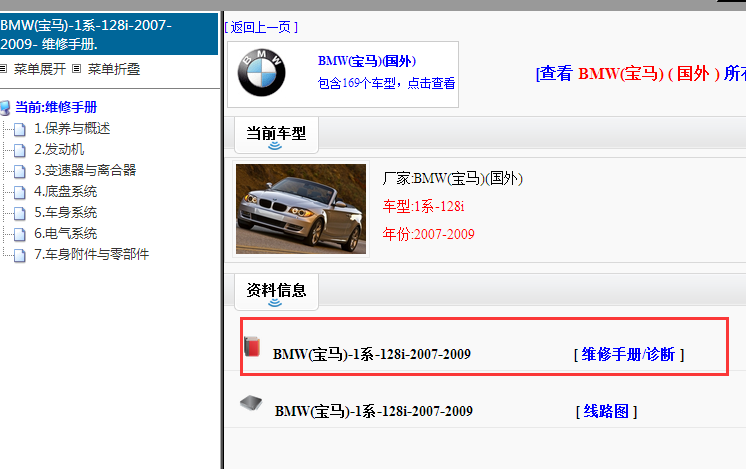
Task: Select the 当前车型 tab
Action: 276,135
